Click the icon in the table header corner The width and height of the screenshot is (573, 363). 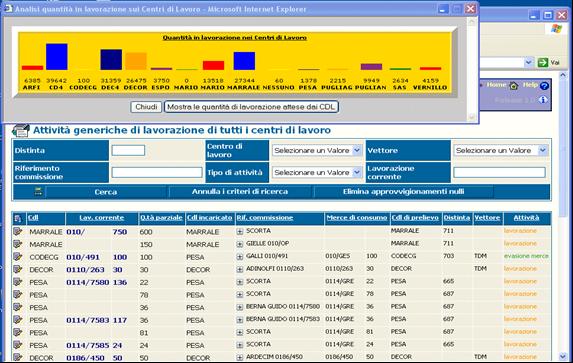(x=18, y=219)
